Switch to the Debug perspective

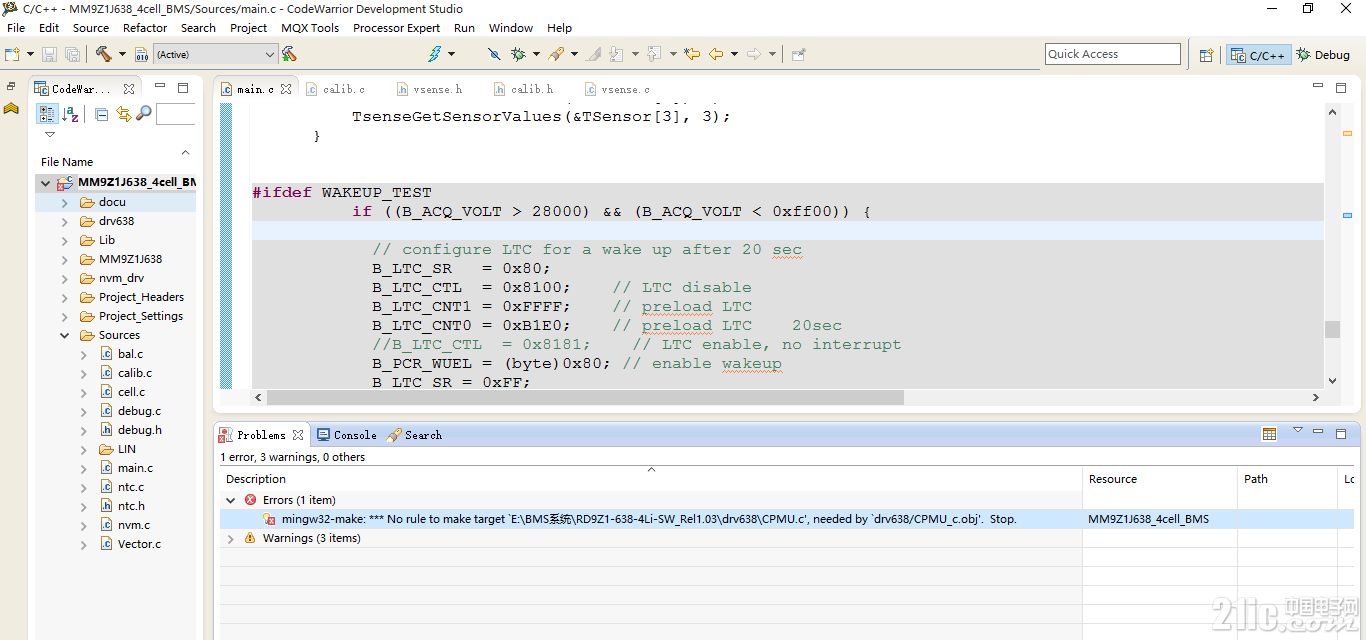pyautogui.click(x=1323, y=55)
